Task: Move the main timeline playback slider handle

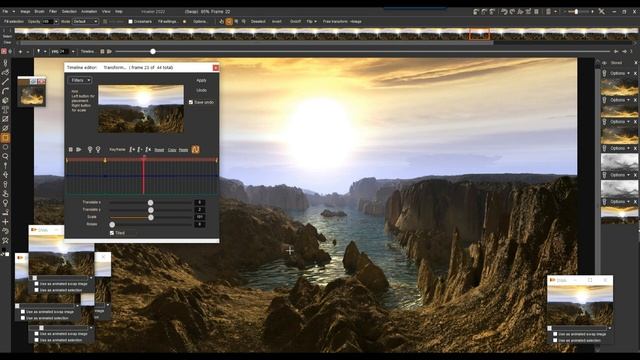Action: point(153,51)
